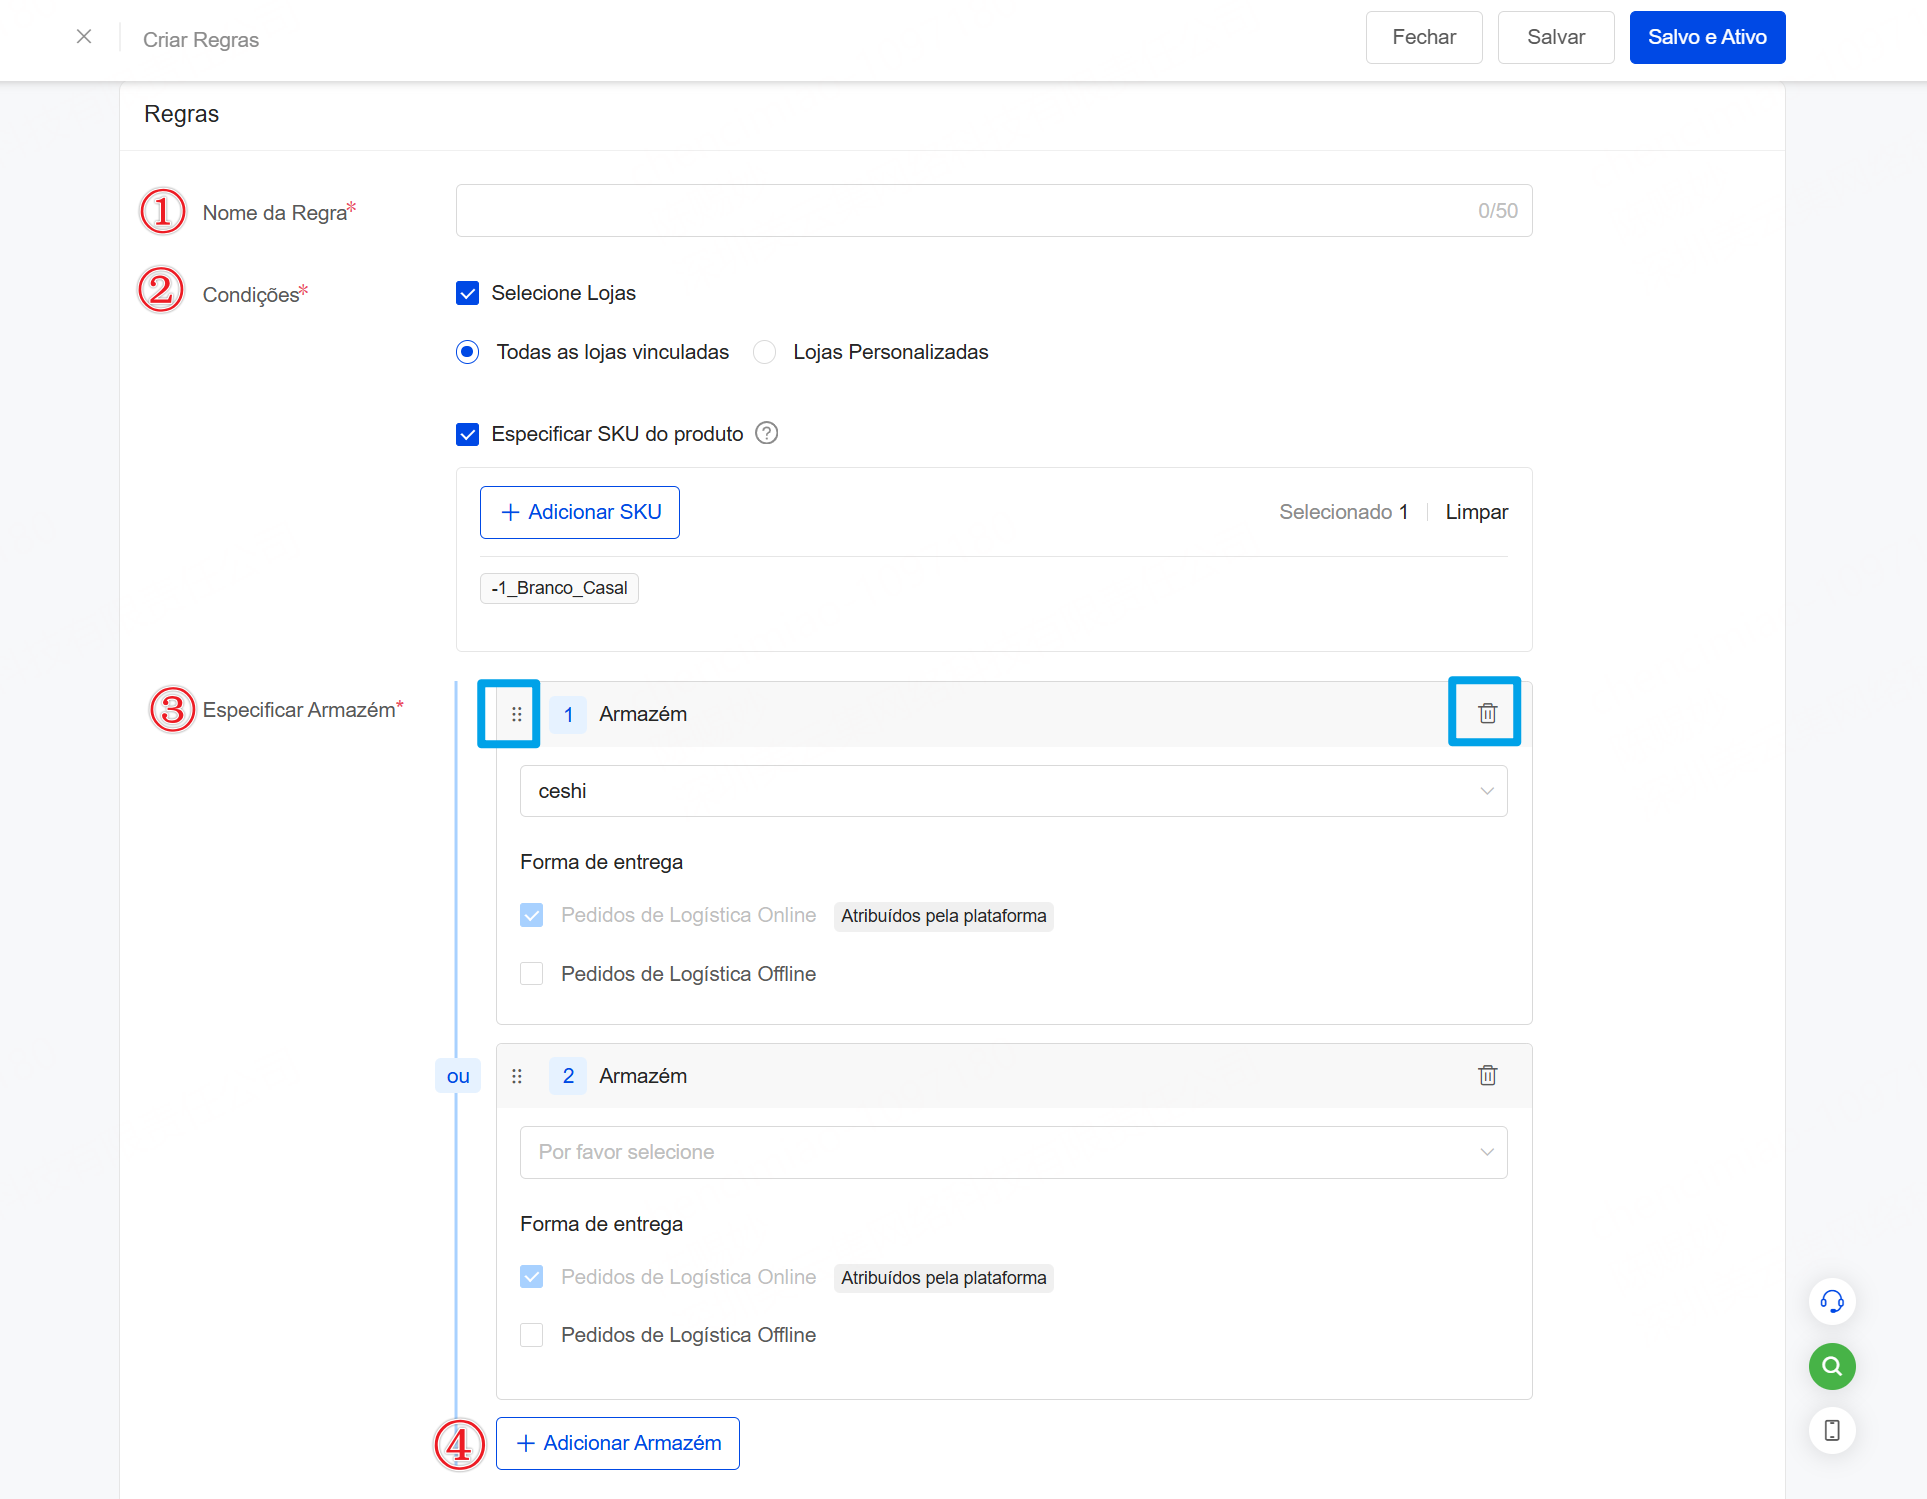Screen dimensions: 1927x1499
Task: Enable Pedidos de Logística Offline for warehouse 1
Action: pos(532,974)
